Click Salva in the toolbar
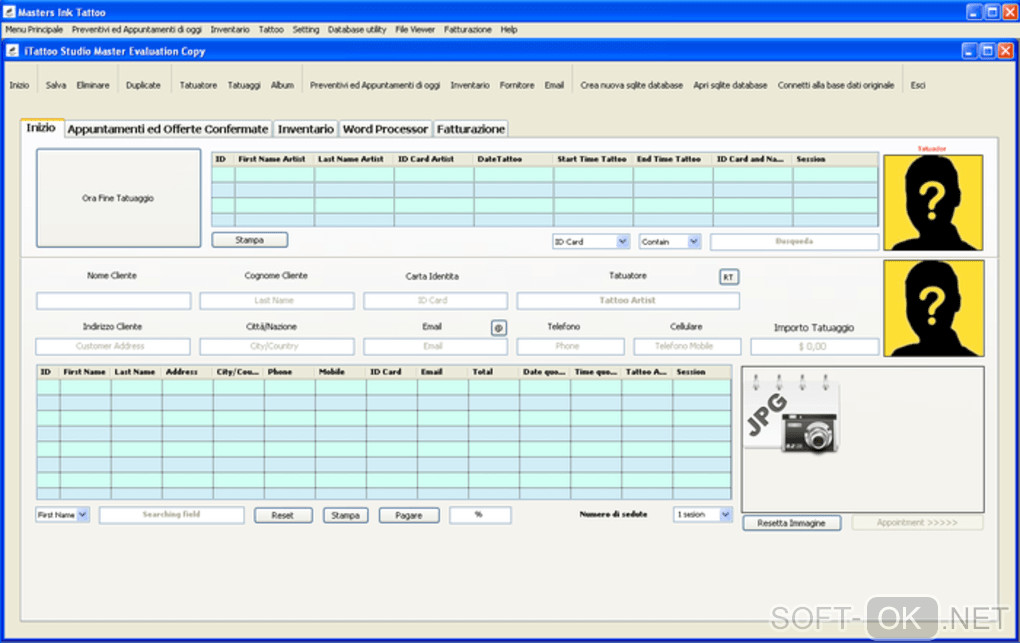Image resolution: width=1020 pixels, height=643 pixels. click(x=56, y=85)
